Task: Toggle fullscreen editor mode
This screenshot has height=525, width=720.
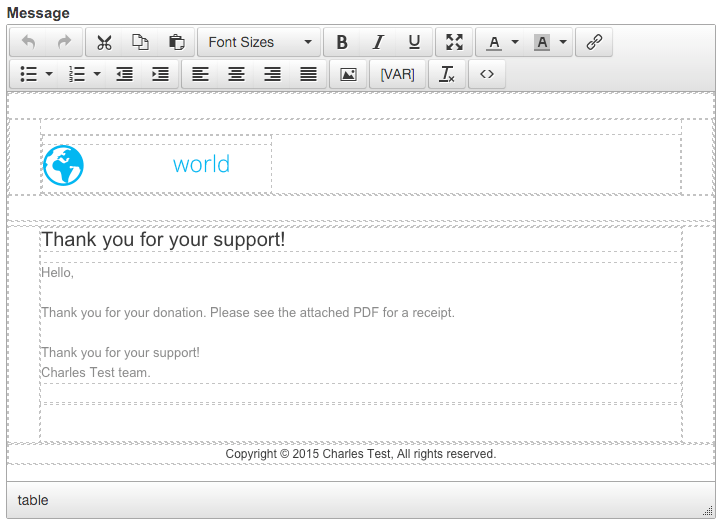Action: (454, 42)
